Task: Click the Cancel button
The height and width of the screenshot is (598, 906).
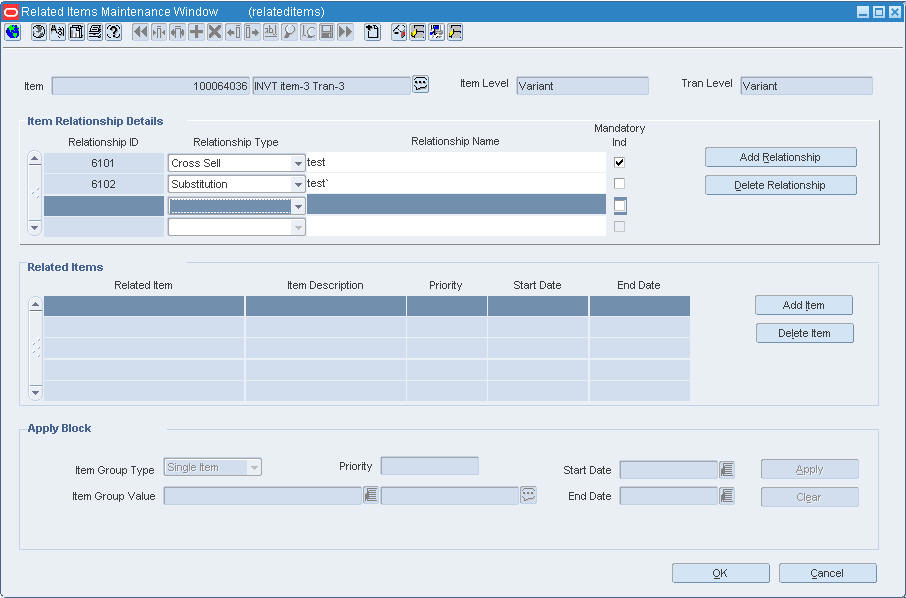Action: (827, 573)
